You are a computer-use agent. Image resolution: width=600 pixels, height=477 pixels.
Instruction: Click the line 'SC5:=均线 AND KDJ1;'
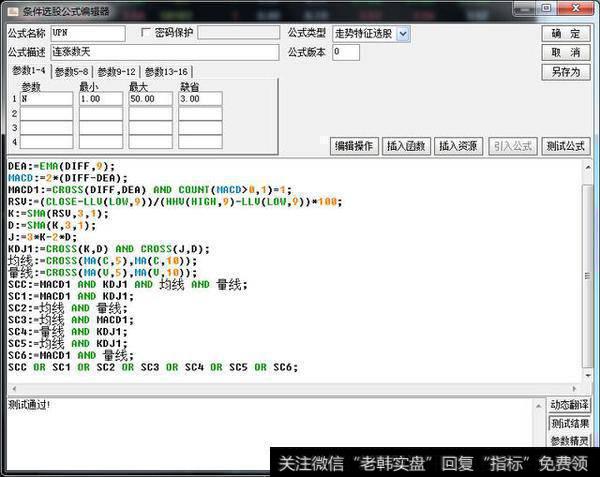[68, 344]
